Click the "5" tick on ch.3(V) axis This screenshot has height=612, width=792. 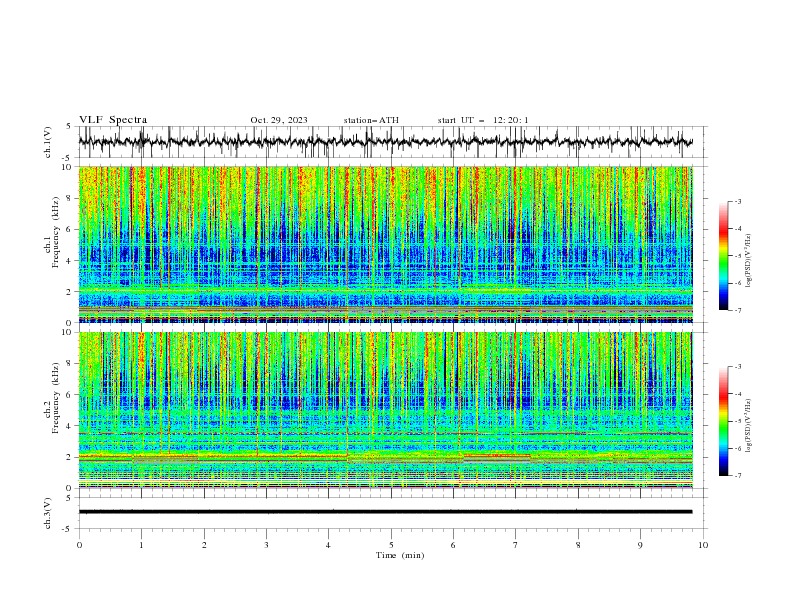coord(69,498)
